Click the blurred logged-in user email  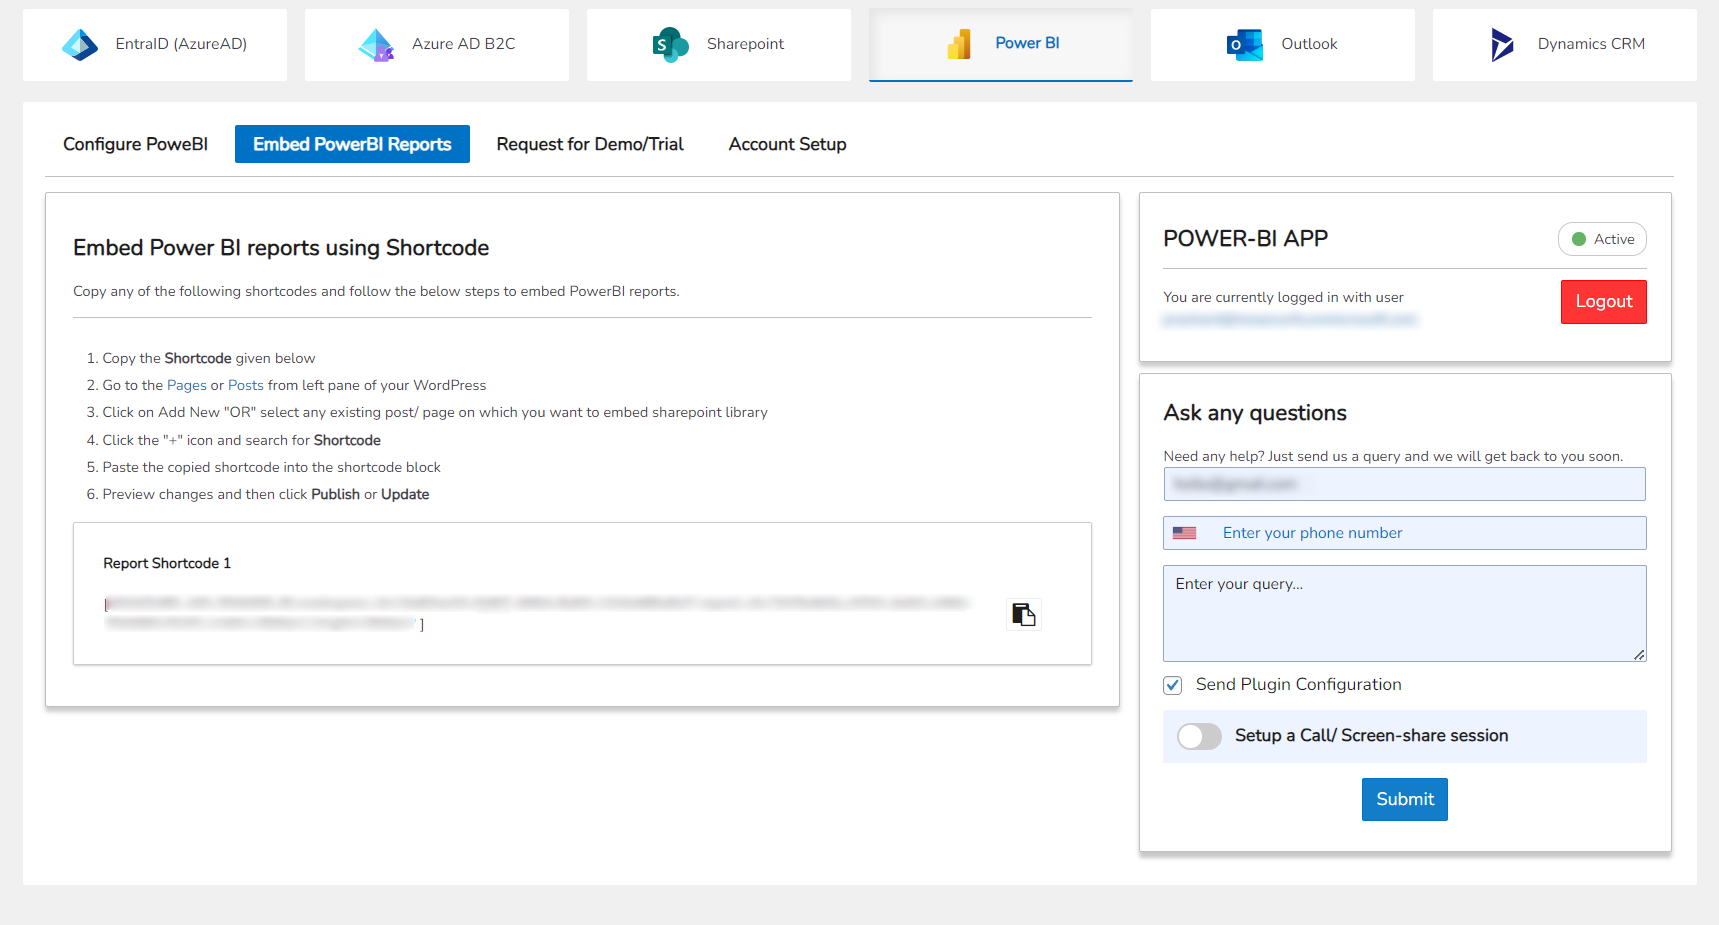click(1290, 319)
